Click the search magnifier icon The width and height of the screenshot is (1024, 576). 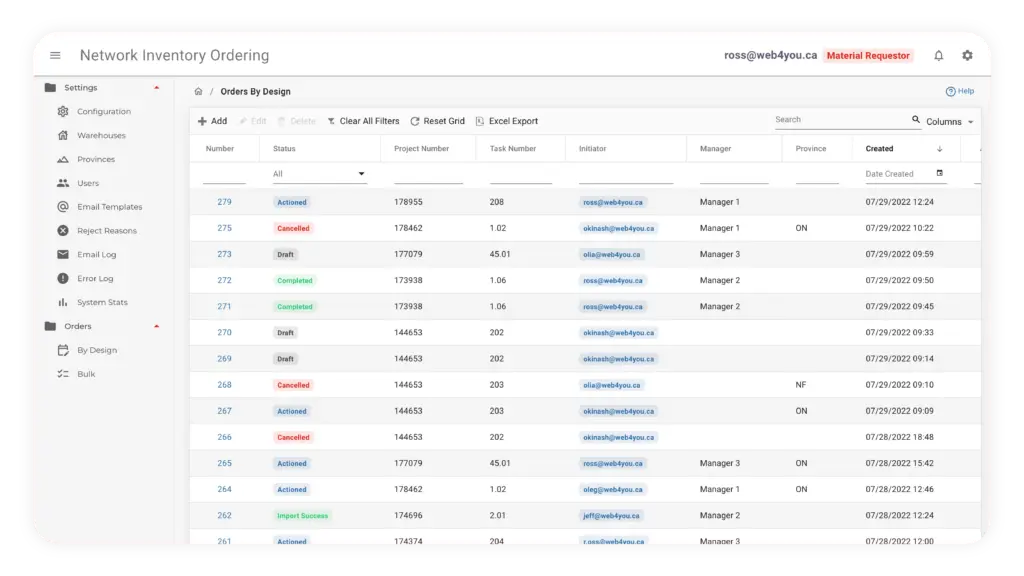coord(915,120)
